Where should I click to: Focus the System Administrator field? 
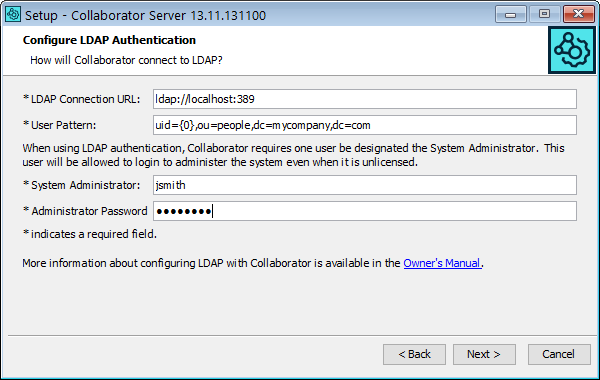coord(365,185)
